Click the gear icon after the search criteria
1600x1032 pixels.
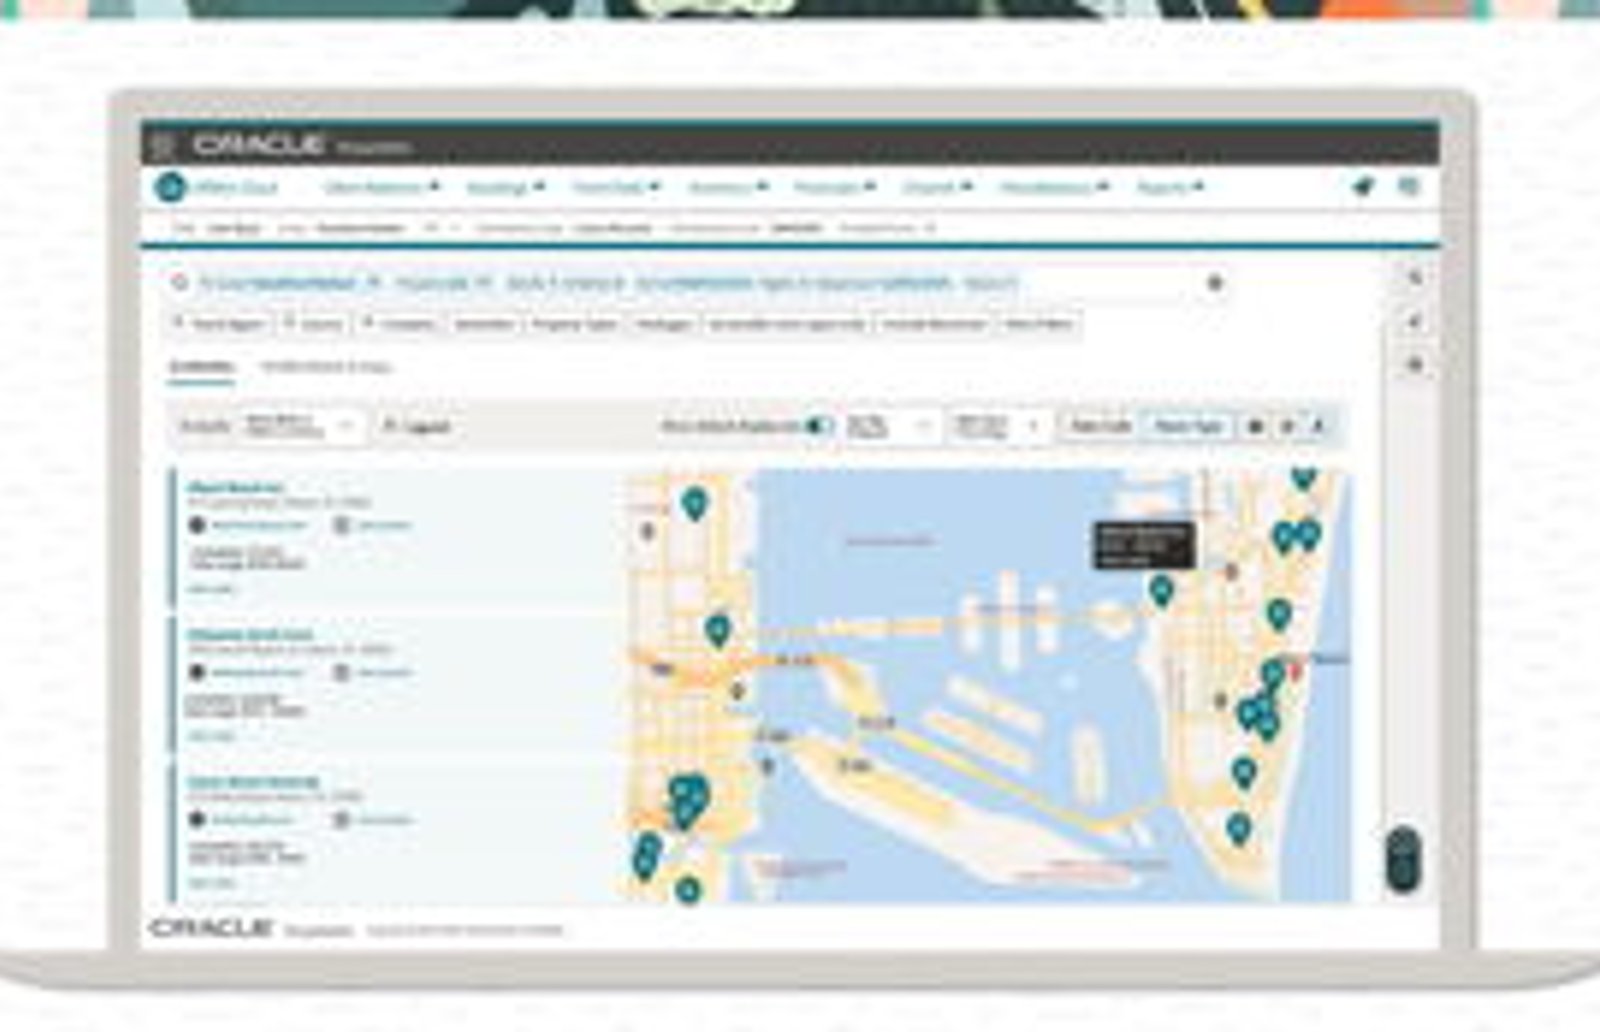pos(1215,284)
